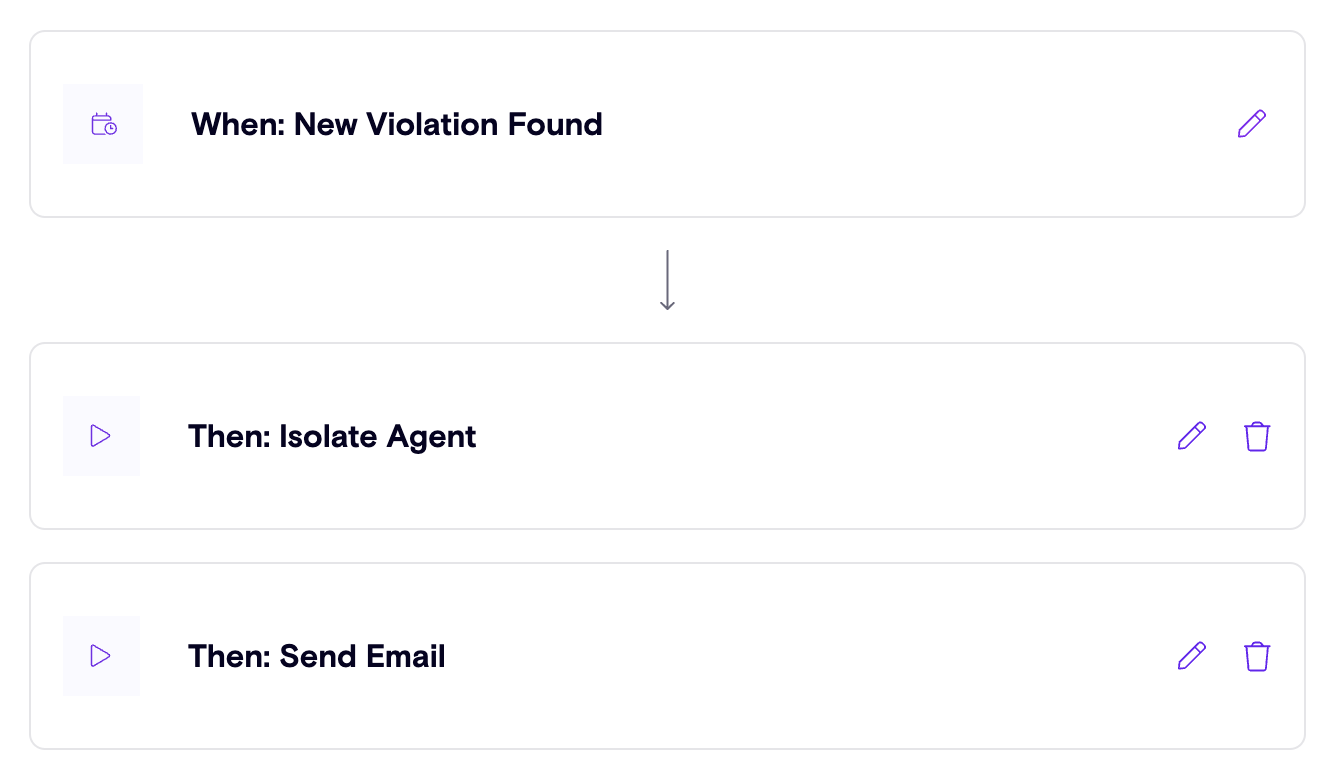Click the play icon beside Send Email

(100, 656)
